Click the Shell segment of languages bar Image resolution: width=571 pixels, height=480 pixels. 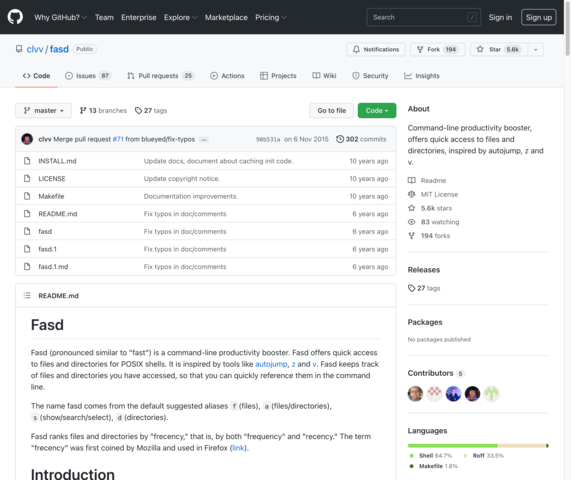pos(453,446)
